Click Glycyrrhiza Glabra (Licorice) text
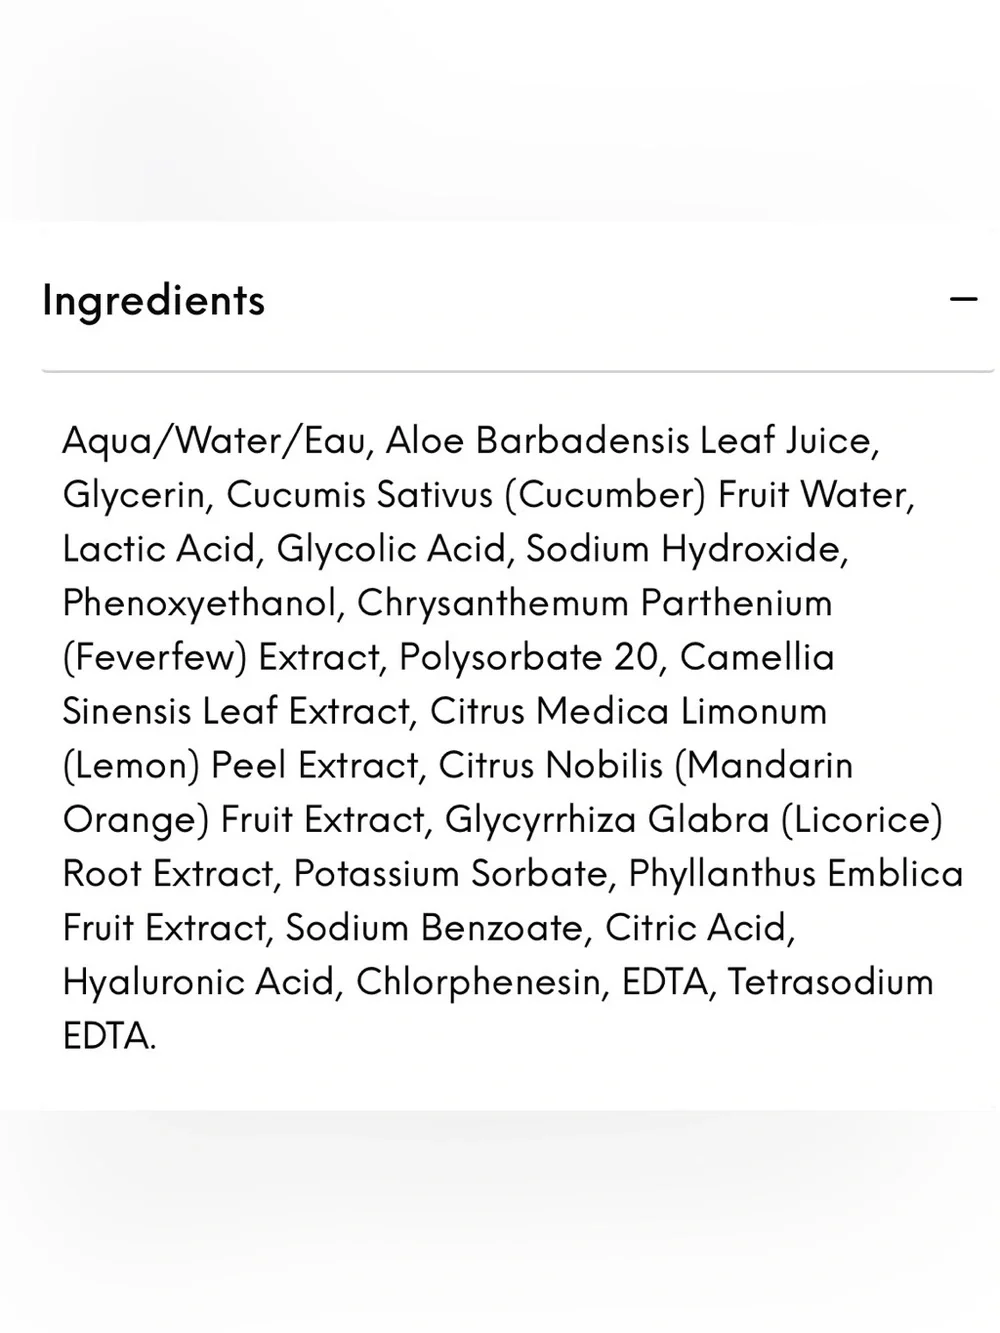 point(694,819)
